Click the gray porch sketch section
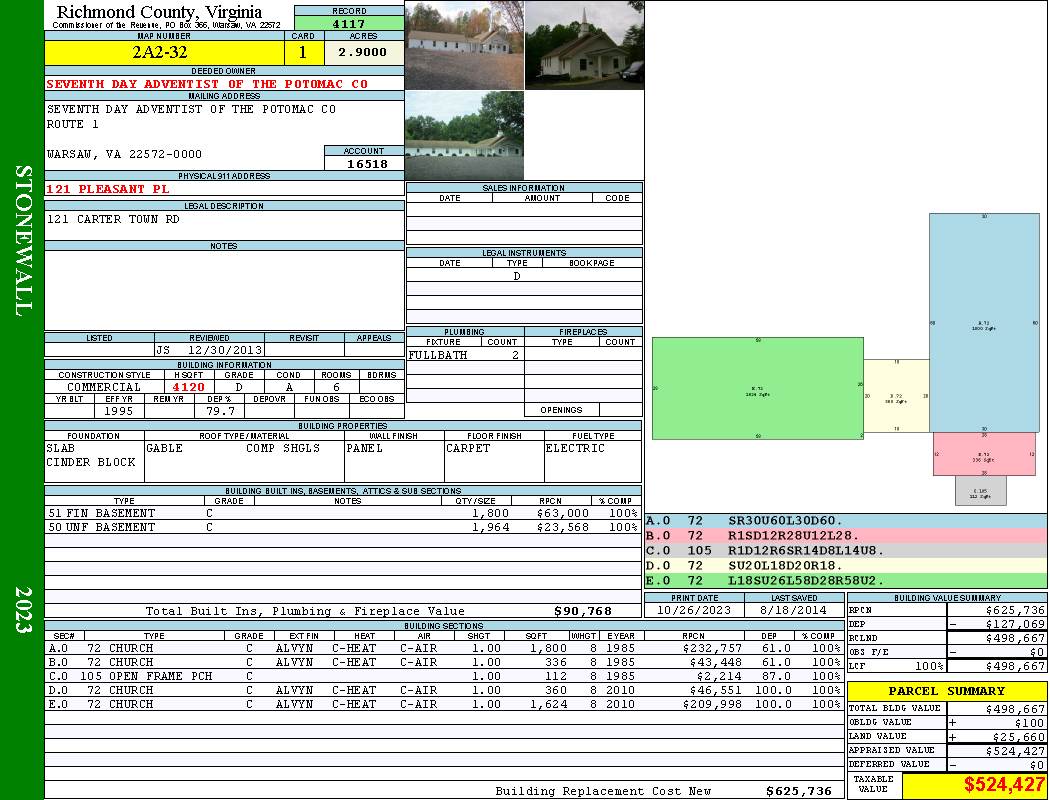The image size is (1050, 800). 980,491
